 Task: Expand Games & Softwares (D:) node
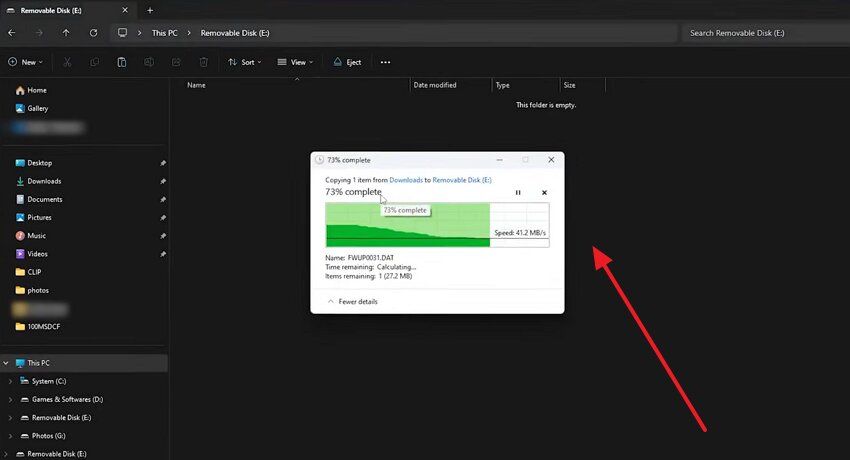tap(10, 400)
